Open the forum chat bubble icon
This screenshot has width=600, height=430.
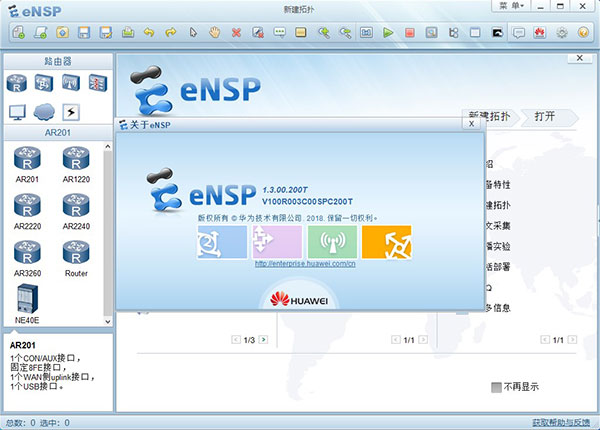coord(518,33)
